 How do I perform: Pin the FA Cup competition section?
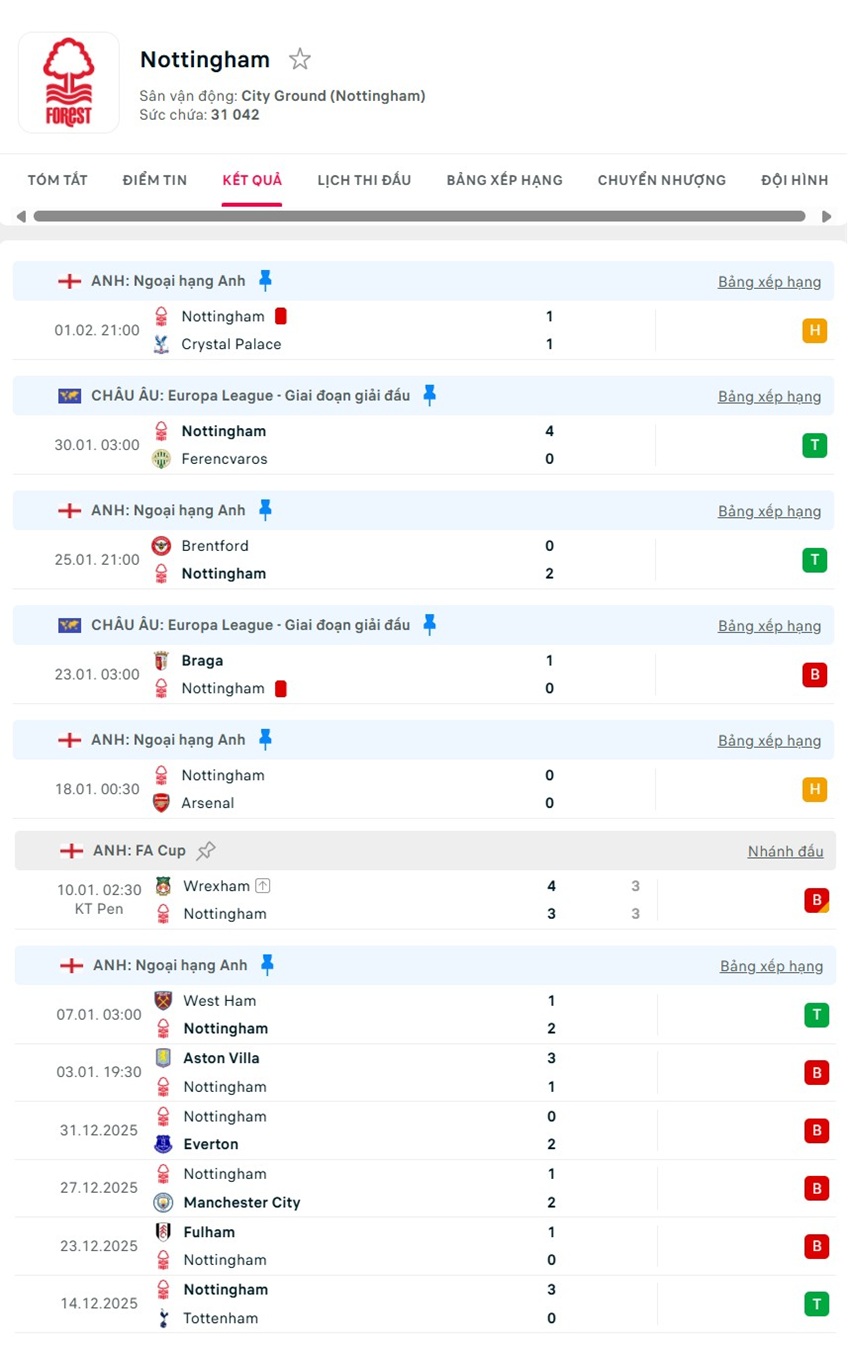pos(207,850)
